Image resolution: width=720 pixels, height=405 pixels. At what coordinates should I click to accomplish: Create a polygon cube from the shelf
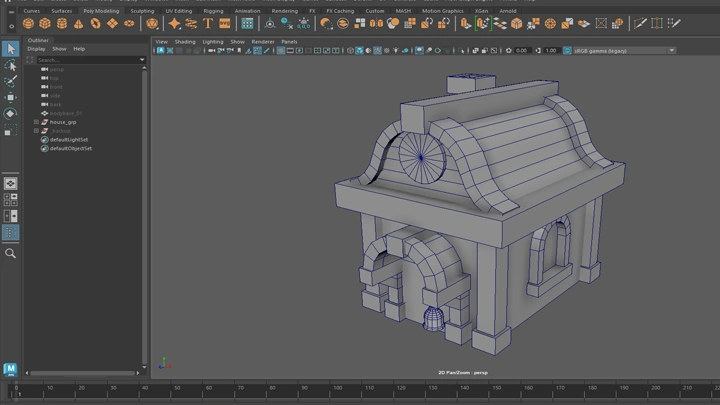pos(45,23)
